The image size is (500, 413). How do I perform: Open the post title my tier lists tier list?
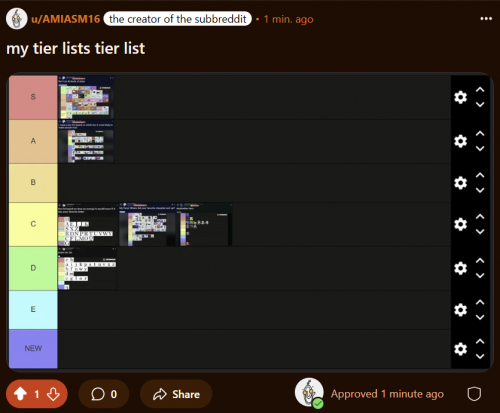pos(76,49)
